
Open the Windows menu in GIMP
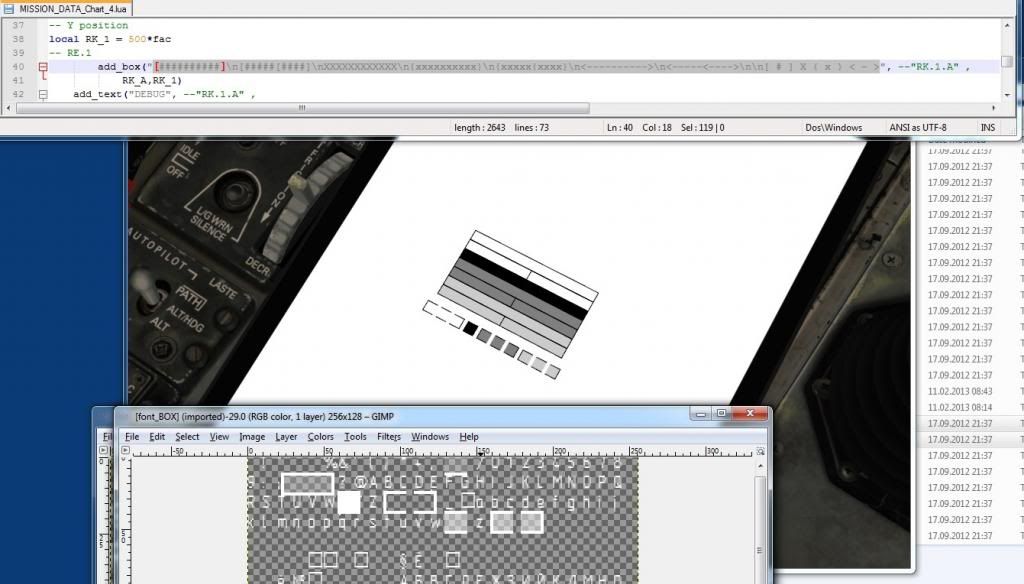(430, 437)
